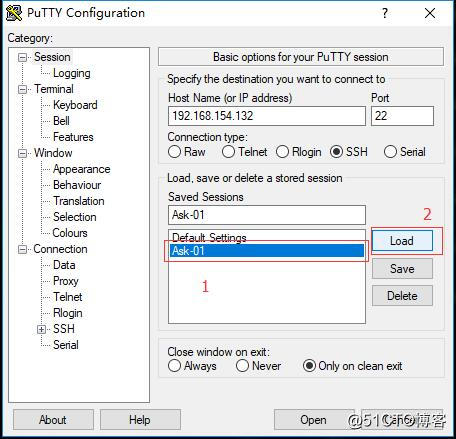Open the Telnet category in tree
456x439 pixels.
click(68, 297)
